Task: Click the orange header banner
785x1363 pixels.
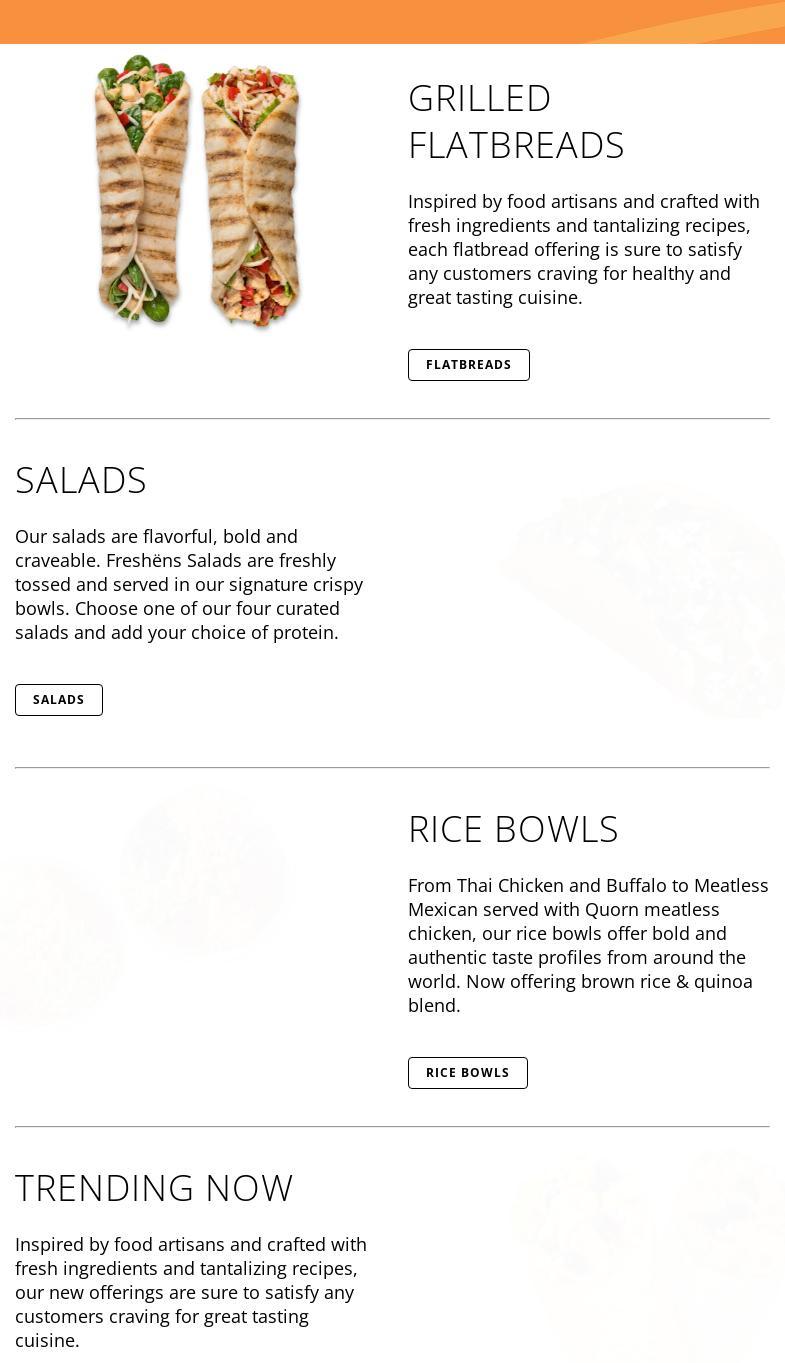Action: (x=392, y=22)
